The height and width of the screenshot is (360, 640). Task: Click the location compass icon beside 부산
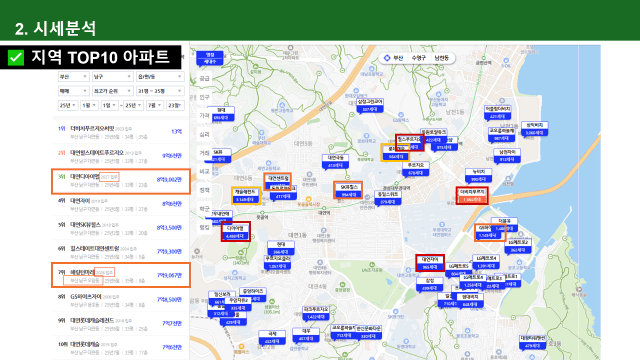pyautogui.click(x=387, y=58)
